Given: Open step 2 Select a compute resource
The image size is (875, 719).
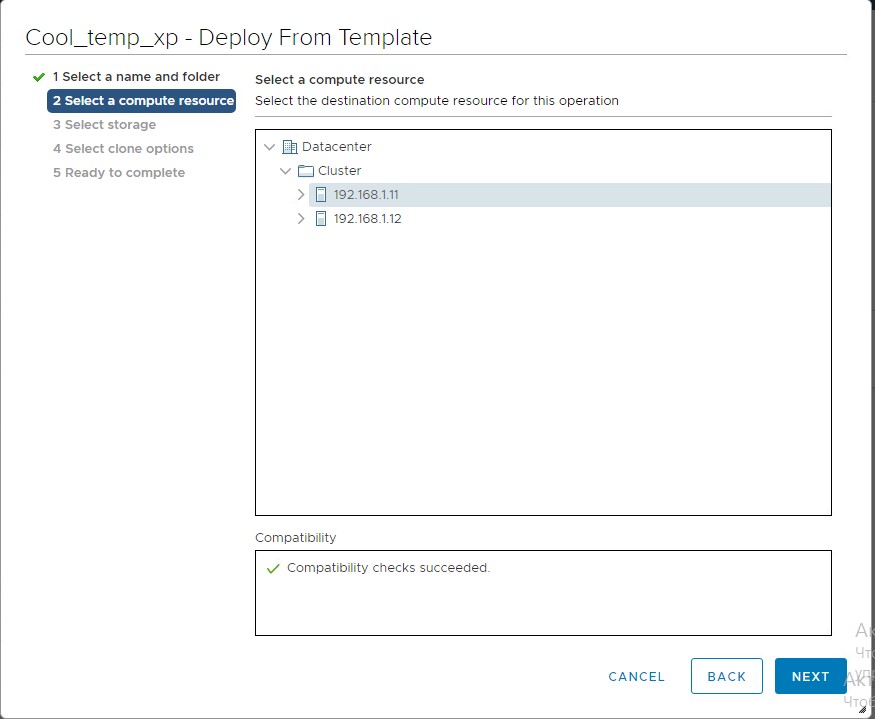Looking at the screenshot, I should tap(141, 101).
